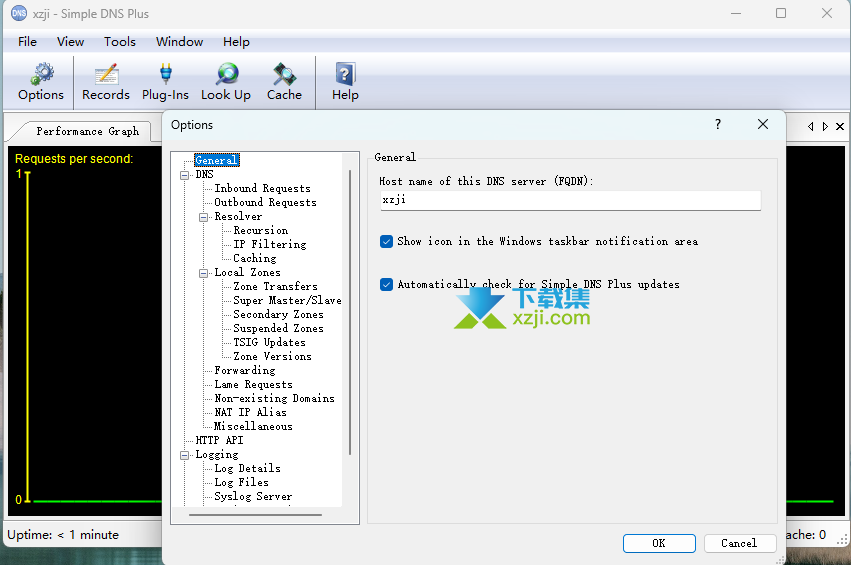Open the File menu
Screen dimensions: 851x565
tap(27, 42)
